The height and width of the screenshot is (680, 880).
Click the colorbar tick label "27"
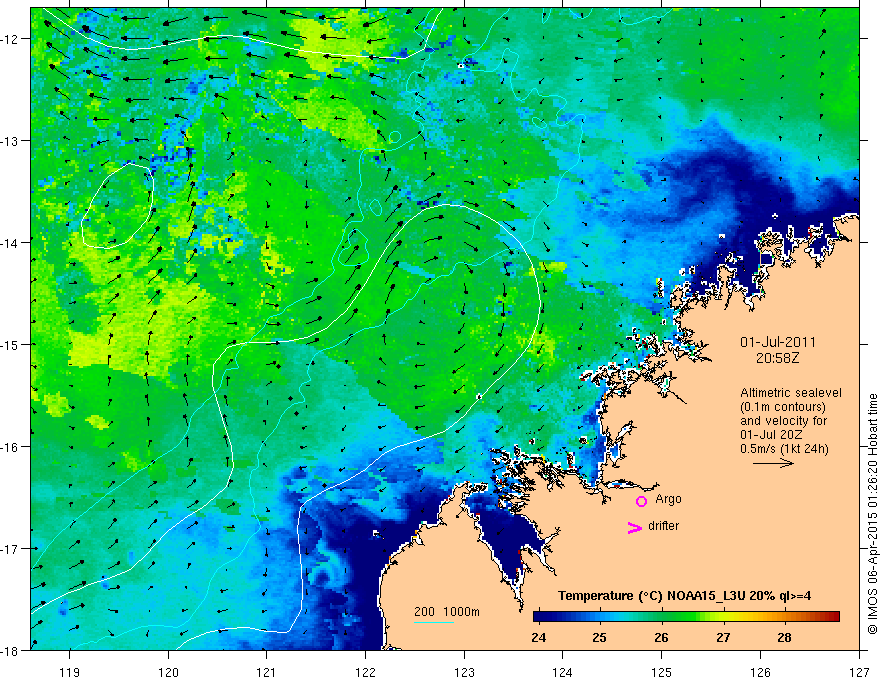[x=723, y=637]
